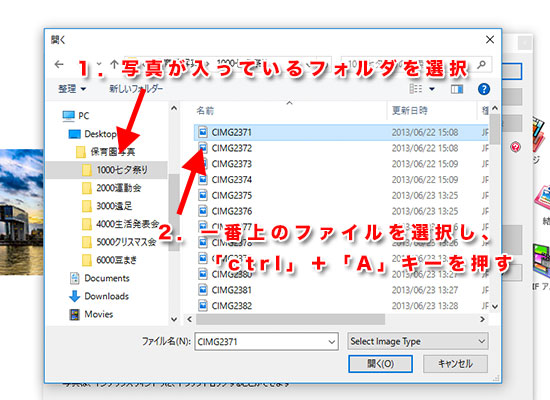Click the image icon of CIMG2382

[203, 306]
